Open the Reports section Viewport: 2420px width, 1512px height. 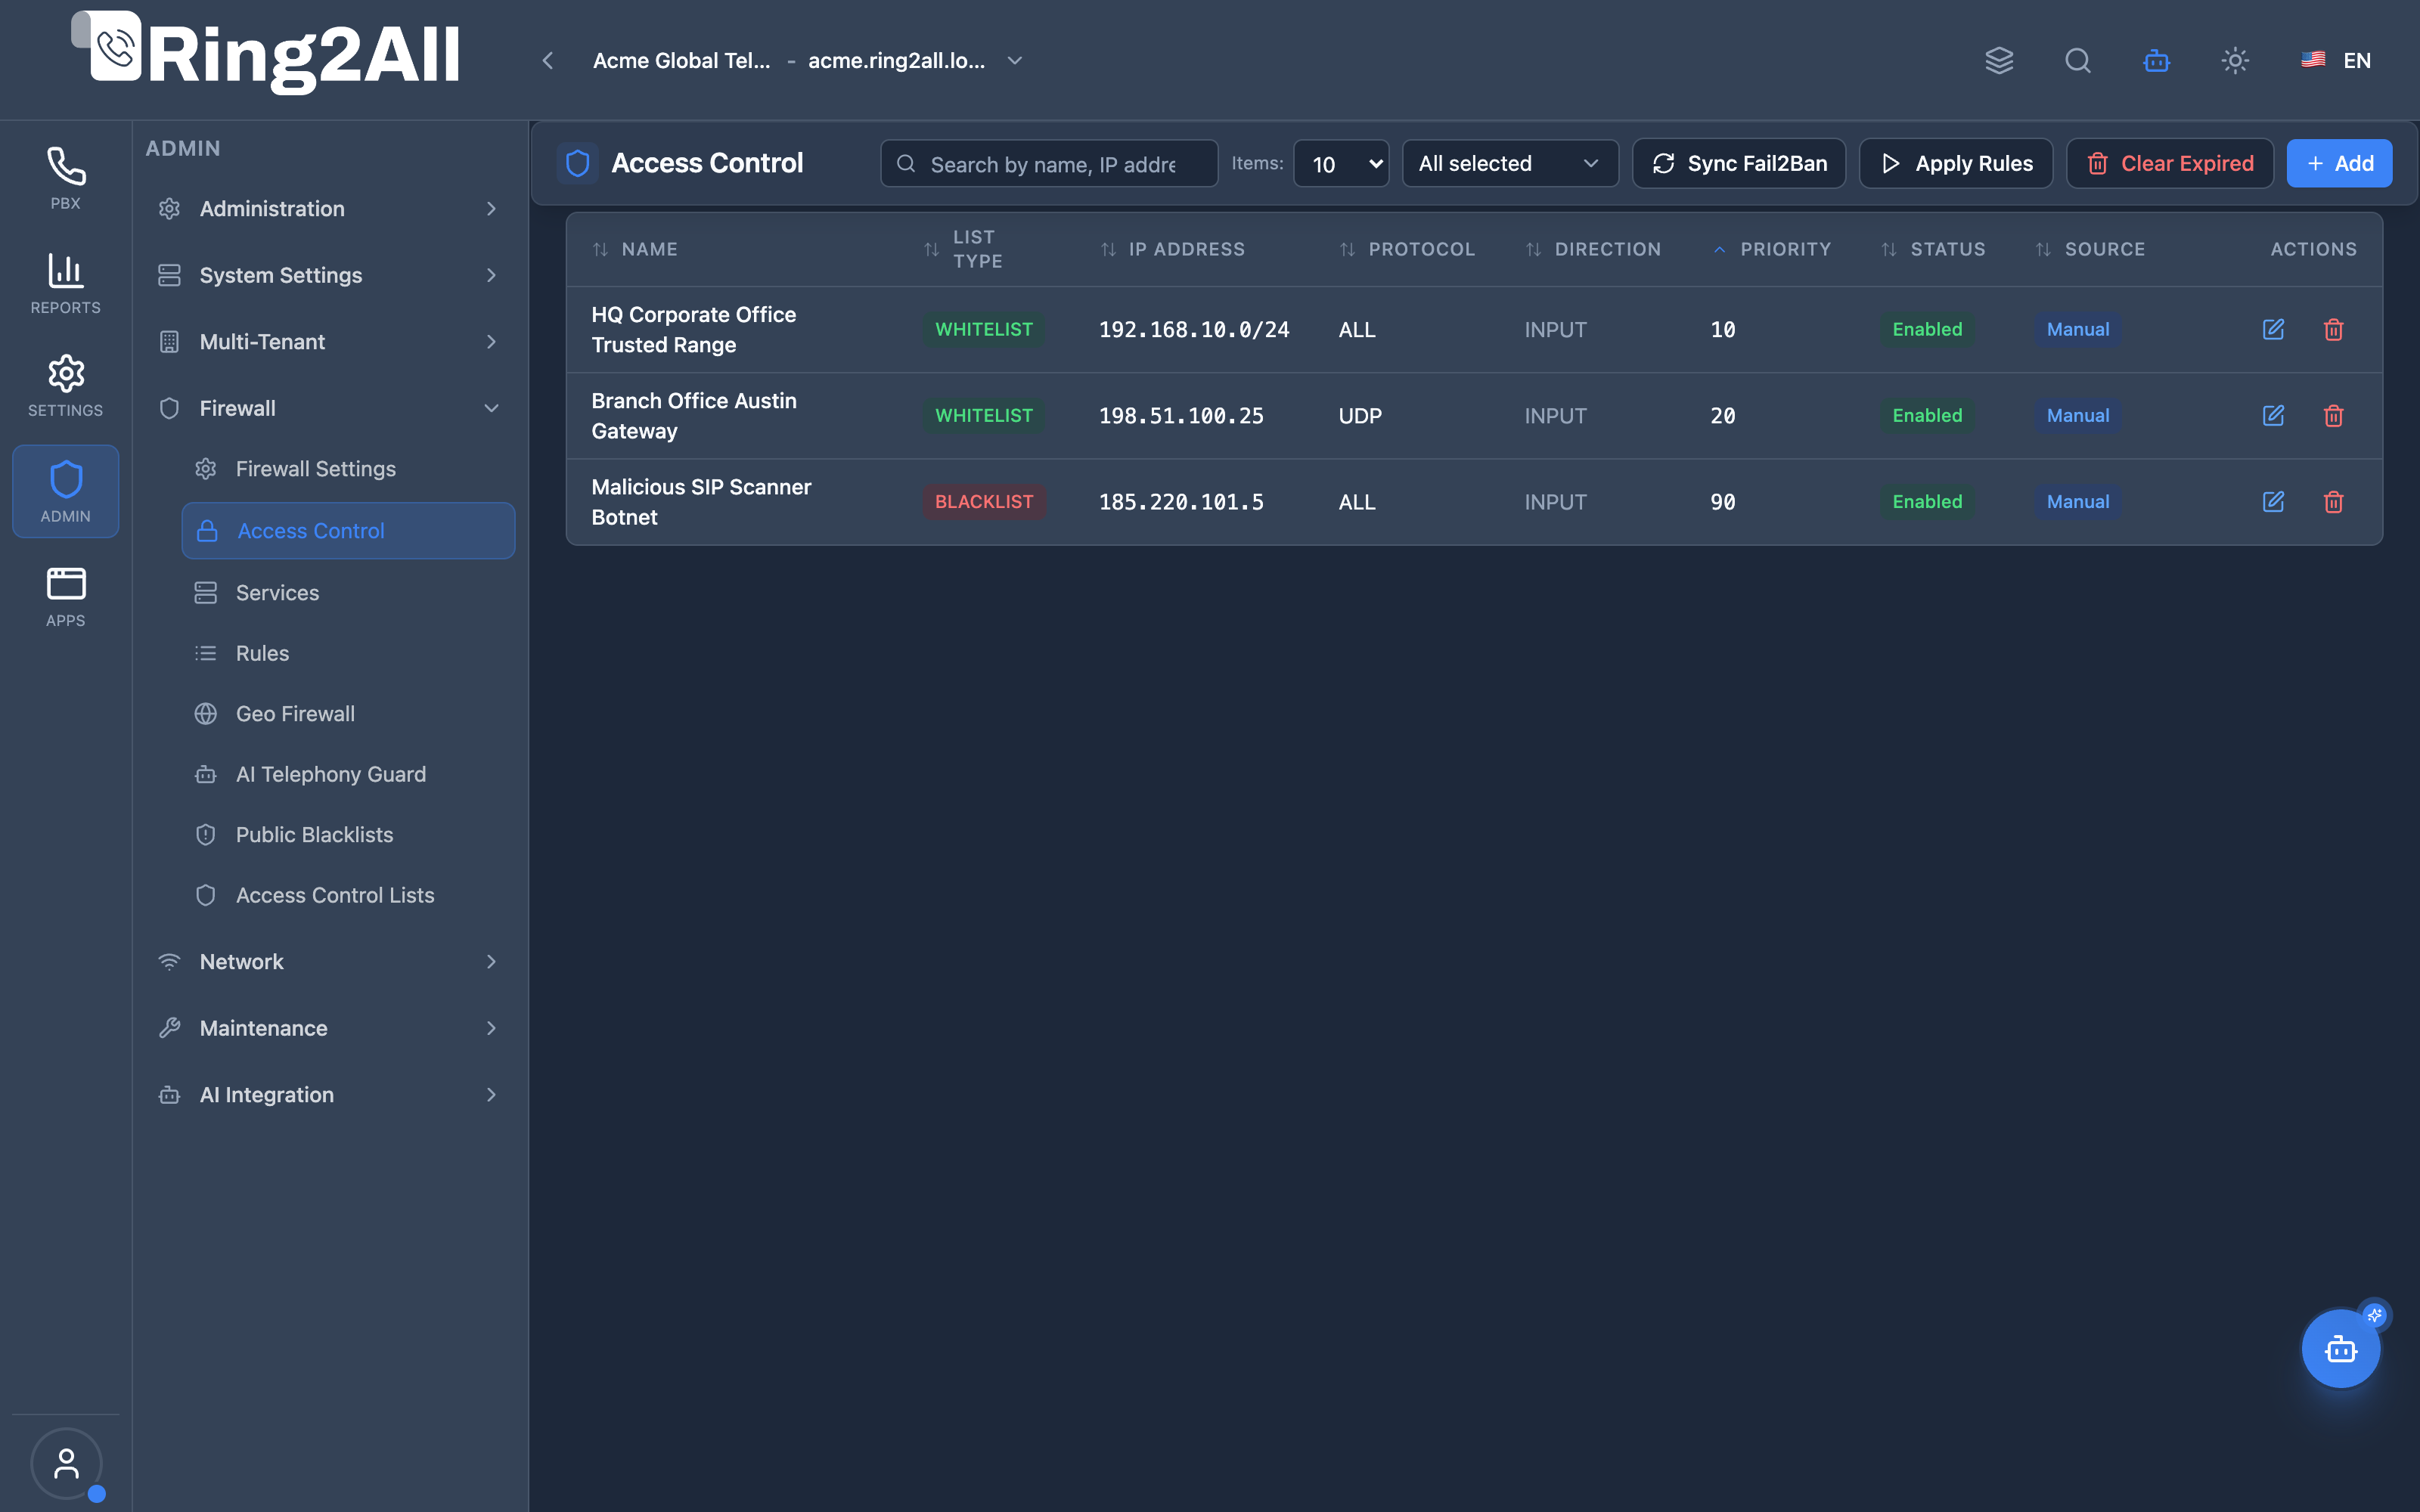(65, 283)
